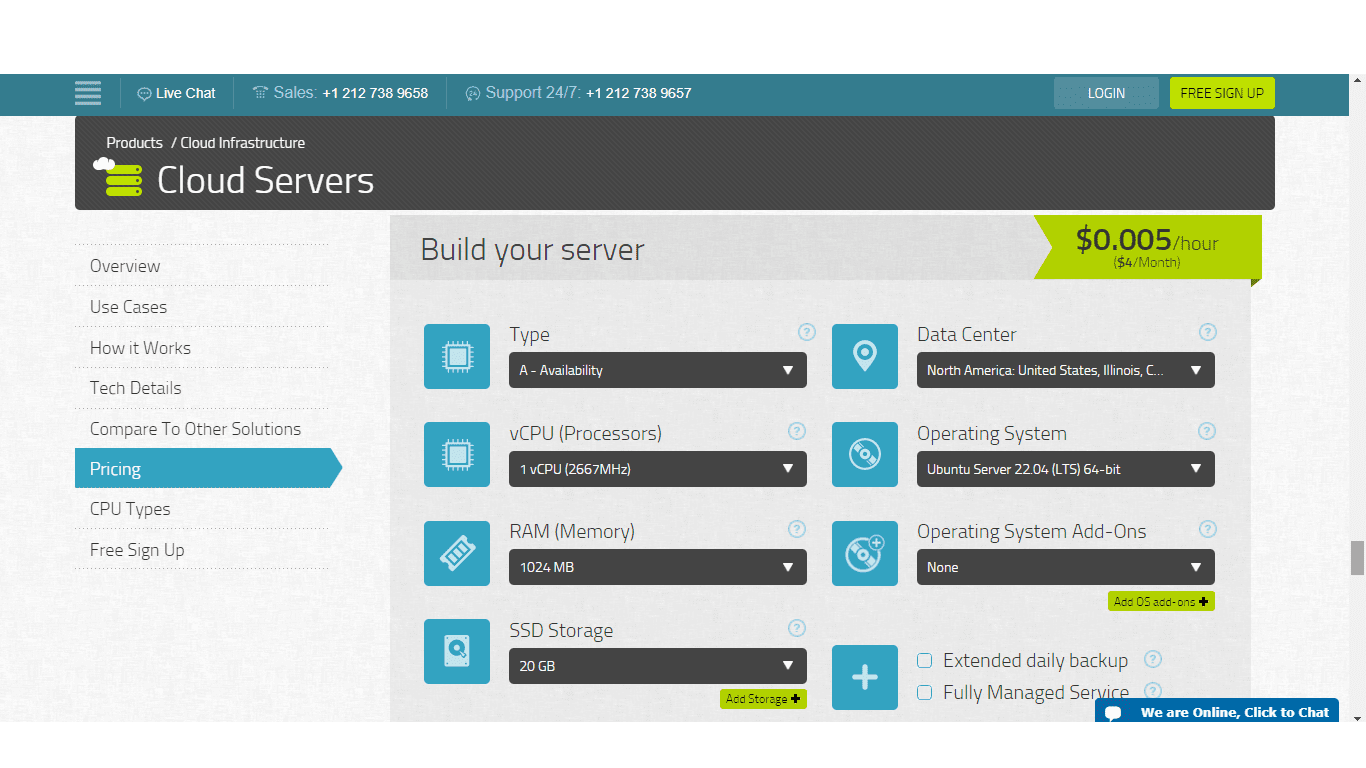Click the Live Chat bubble icon
The height and width of the screenshot is (768, 1366).
144,93
